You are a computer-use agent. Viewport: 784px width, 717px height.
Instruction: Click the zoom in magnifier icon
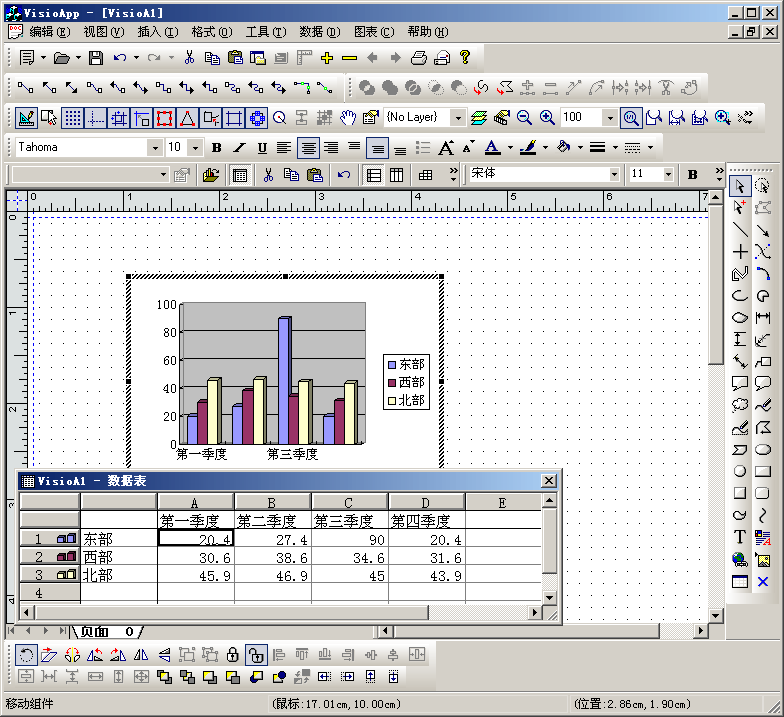[547, 118]
